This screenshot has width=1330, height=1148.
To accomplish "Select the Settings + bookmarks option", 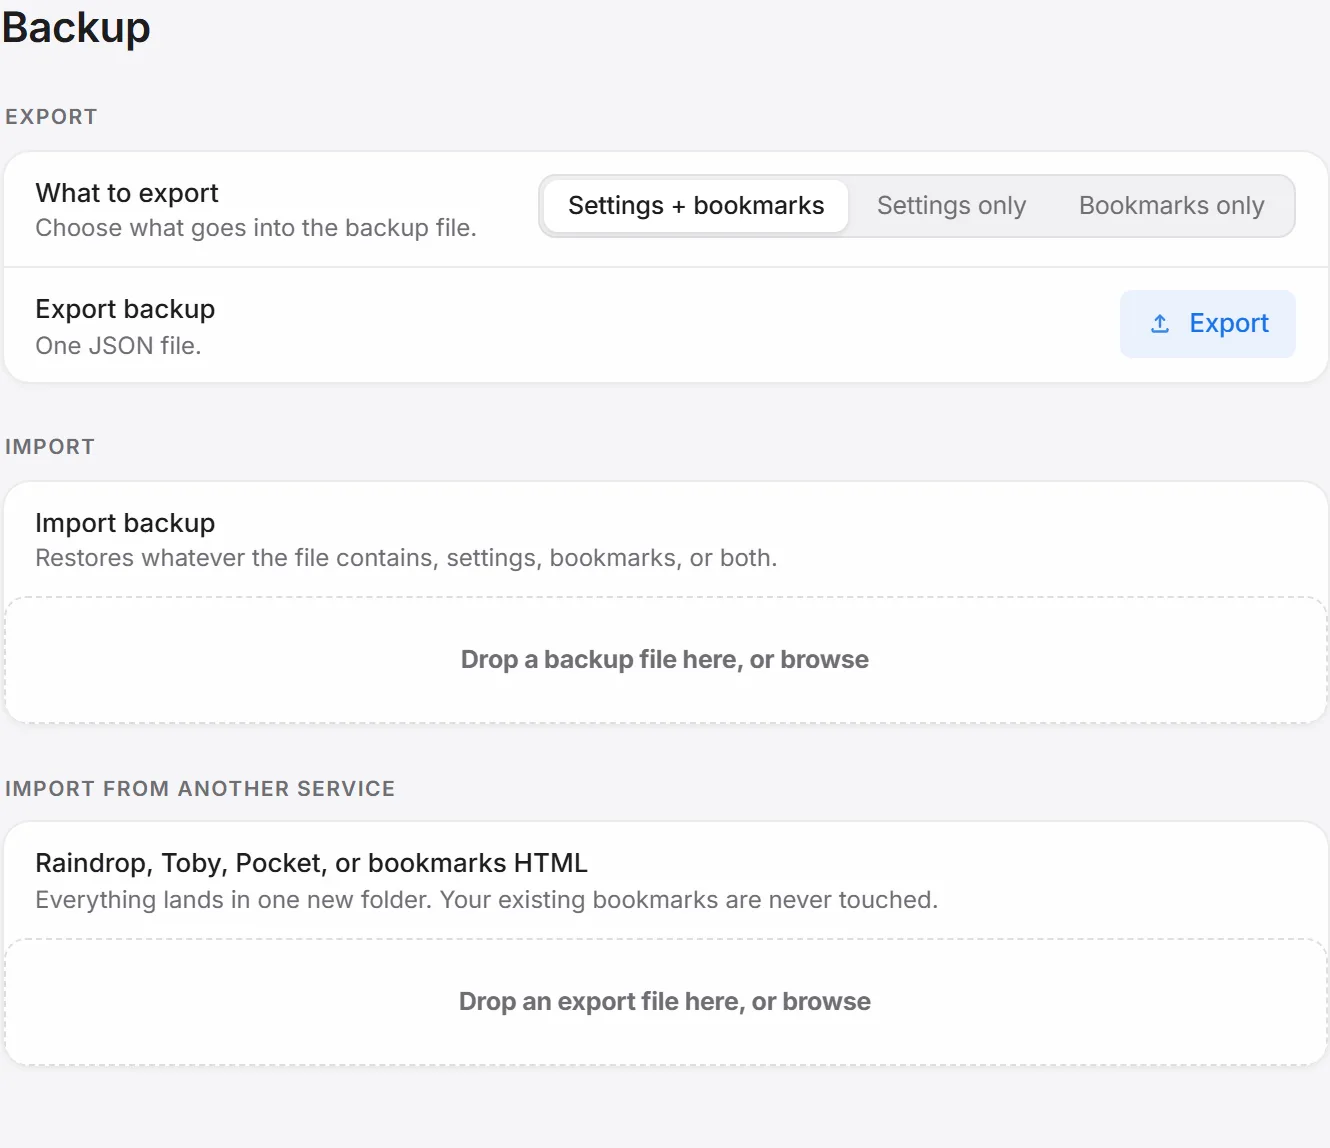I will tap(696, 206).
